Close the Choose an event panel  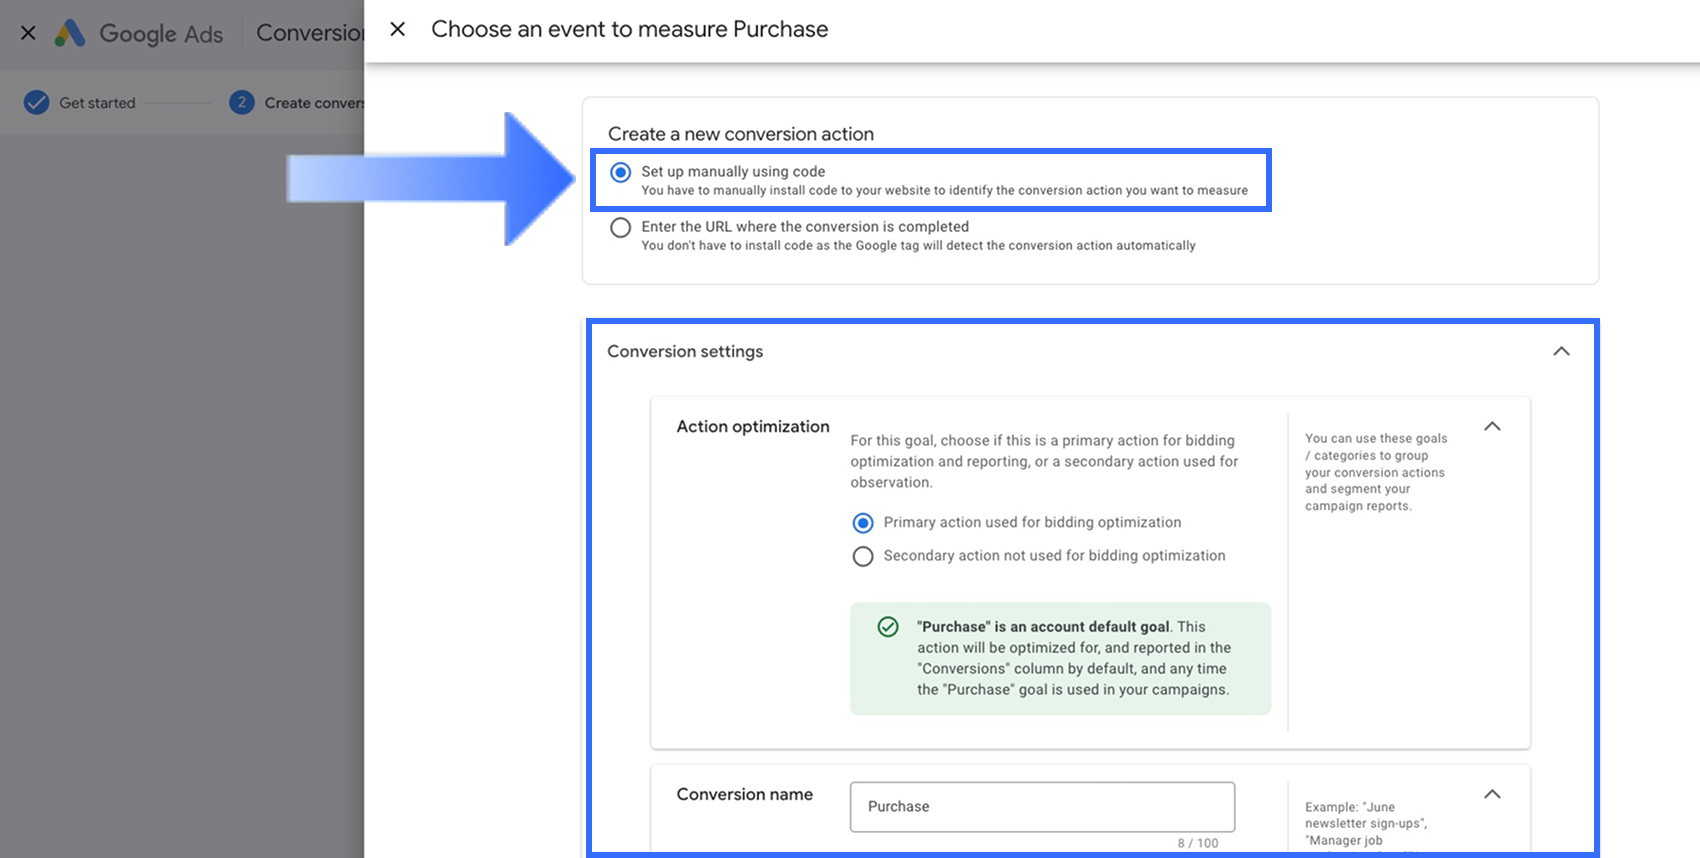[x=397, y=29]
